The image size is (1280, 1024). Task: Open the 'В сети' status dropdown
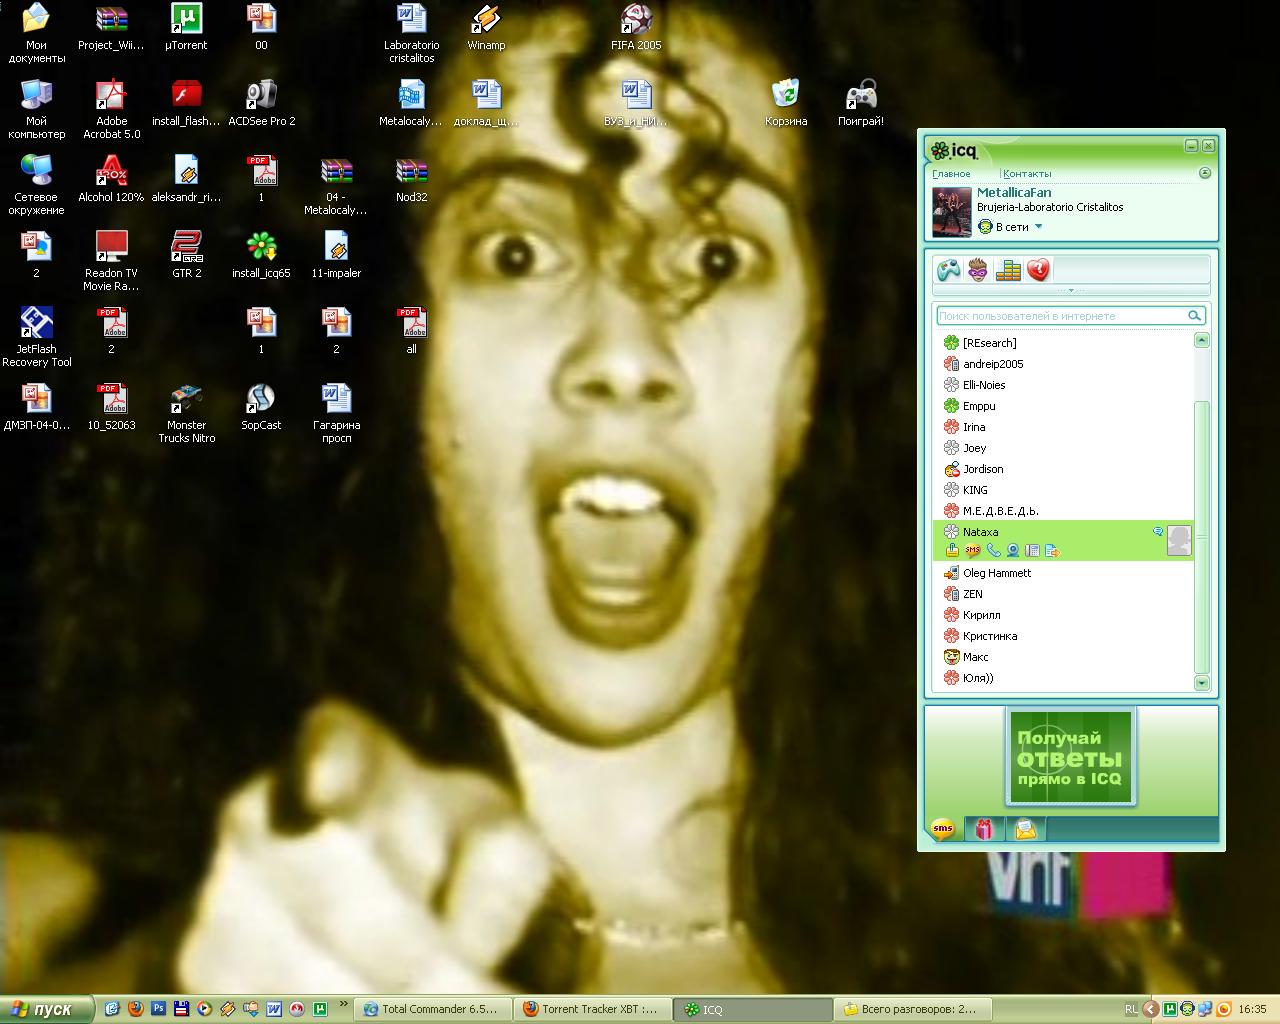1038,227
